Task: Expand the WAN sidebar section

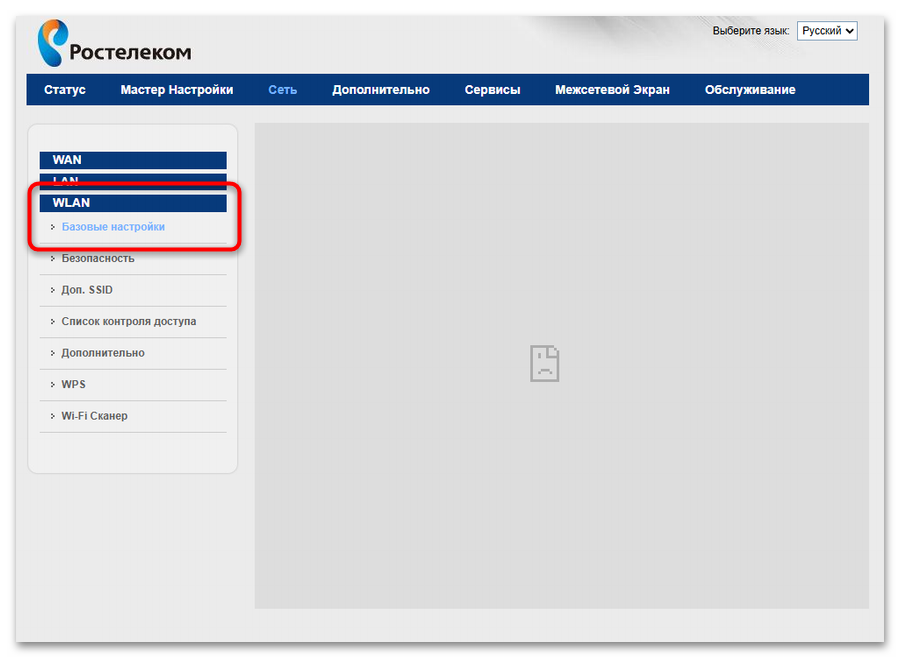Action: 133,160
